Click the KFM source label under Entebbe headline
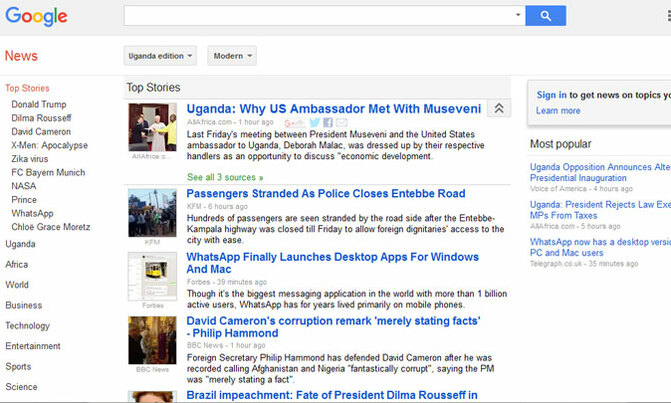Screen dimensions: 671x403 194,206
